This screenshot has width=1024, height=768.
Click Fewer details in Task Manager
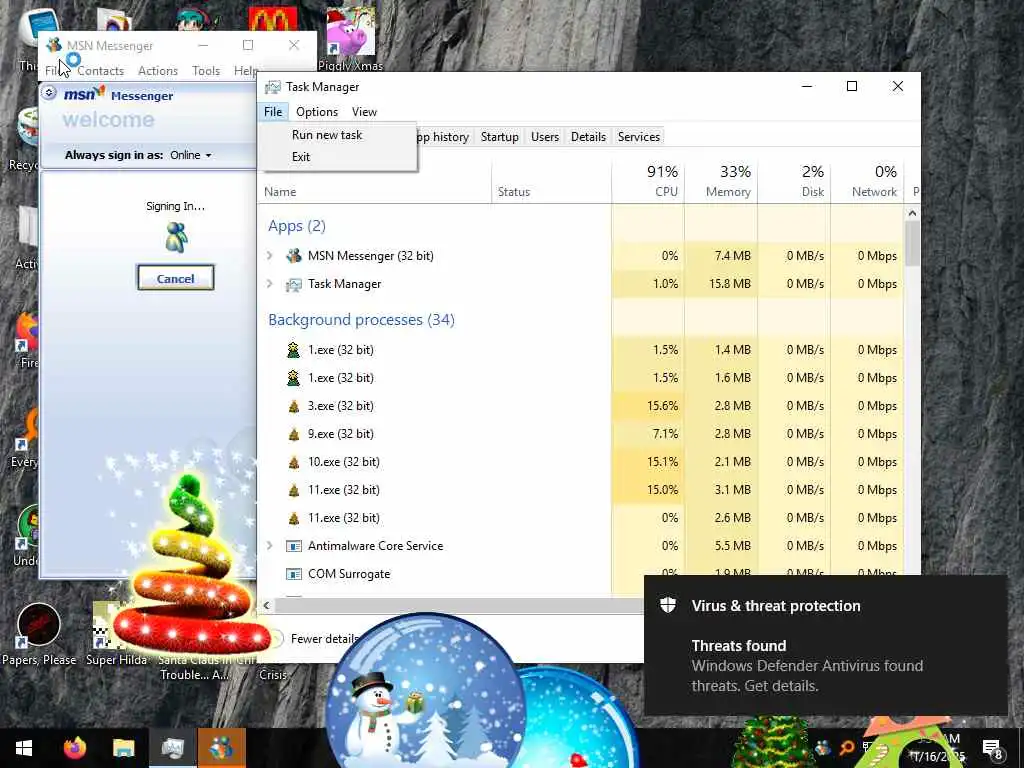coord(325,638)
